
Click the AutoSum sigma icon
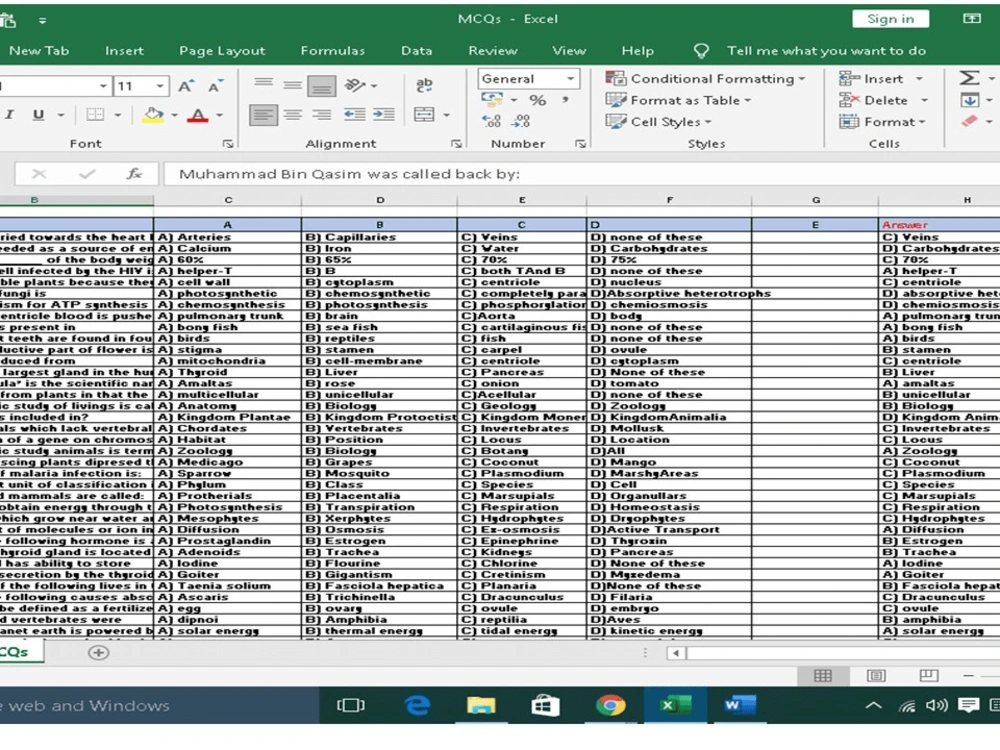(x=969, y=78)
